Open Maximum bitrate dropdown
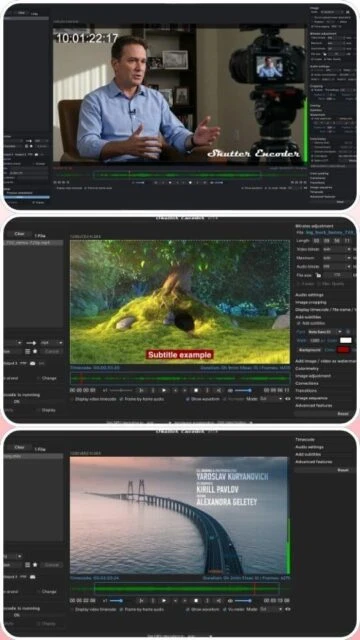360x640 pixels. (337, 258)
